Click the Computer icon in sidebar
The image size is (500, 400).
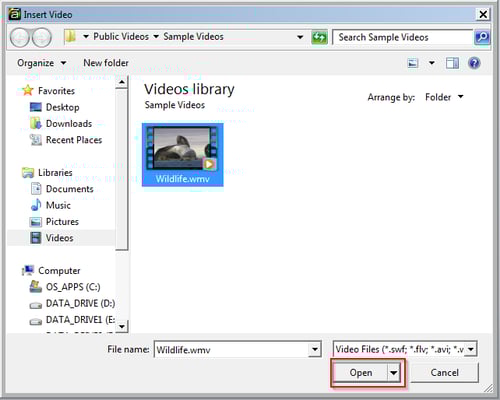28,270
